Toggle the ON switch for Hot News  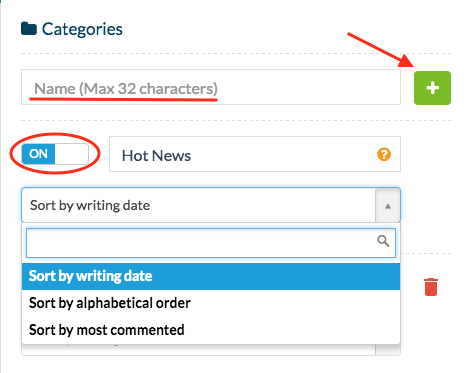pos(55,154)
